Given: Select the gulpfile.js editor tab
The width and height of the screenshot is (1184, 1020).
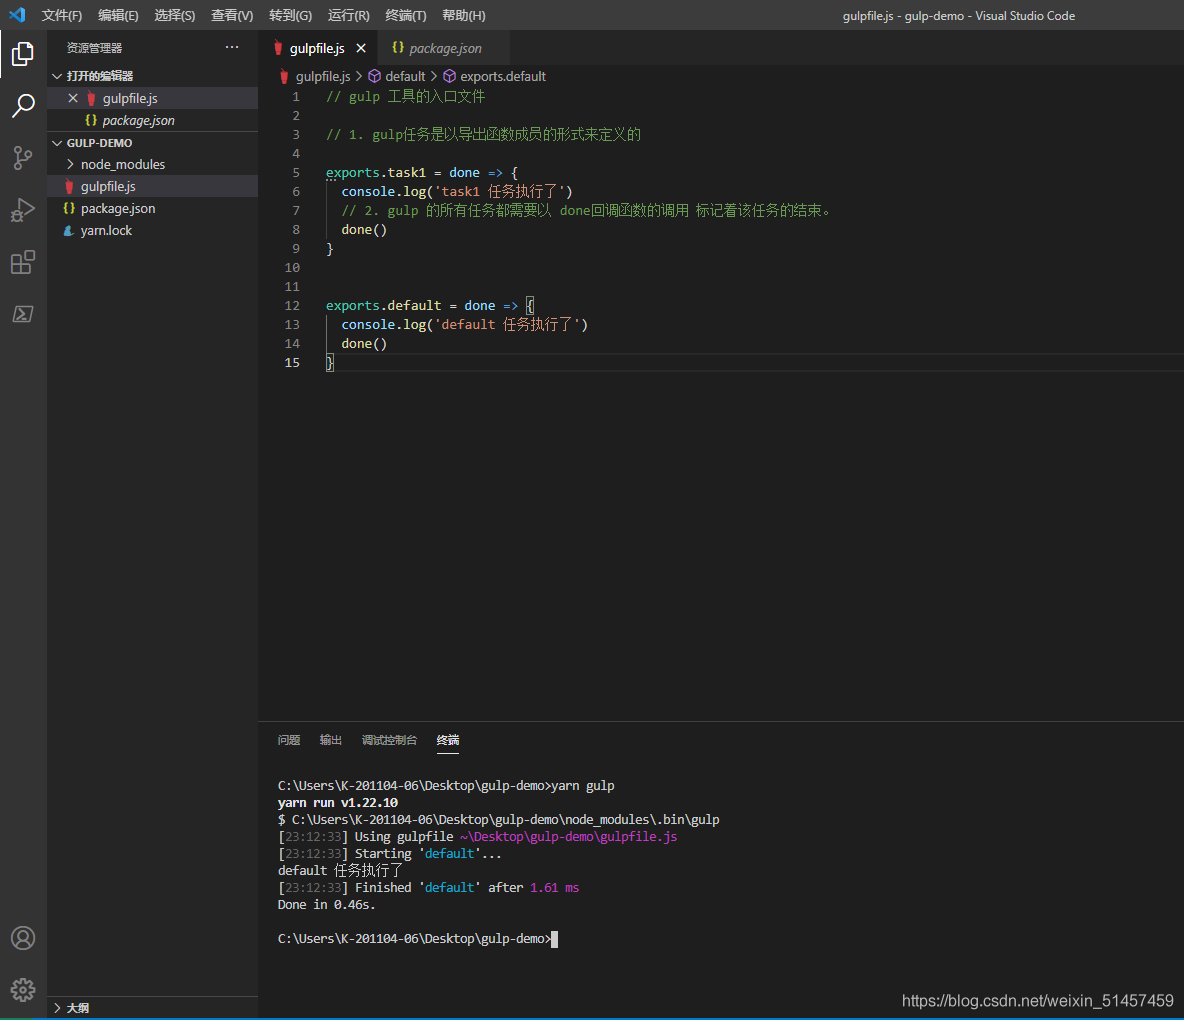Looking at the screenshot, I should click(316, 48).
